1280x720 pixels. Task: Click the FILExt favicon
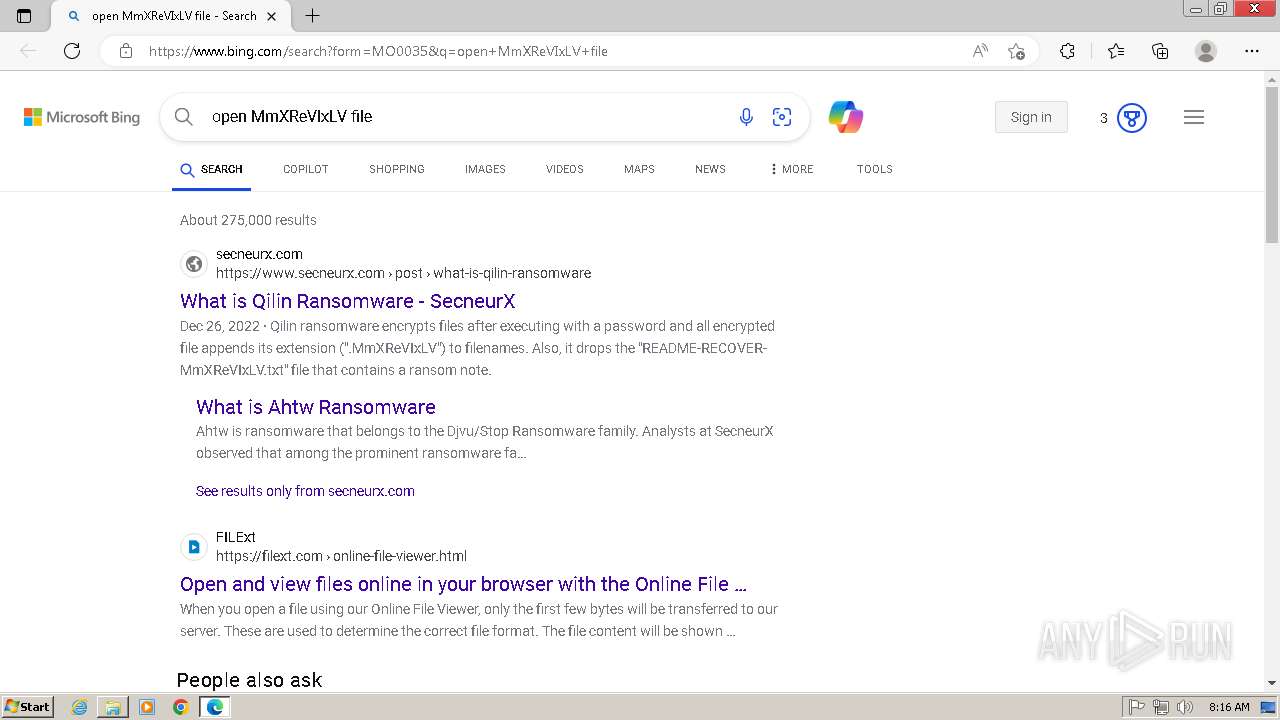tap(194, 547)
